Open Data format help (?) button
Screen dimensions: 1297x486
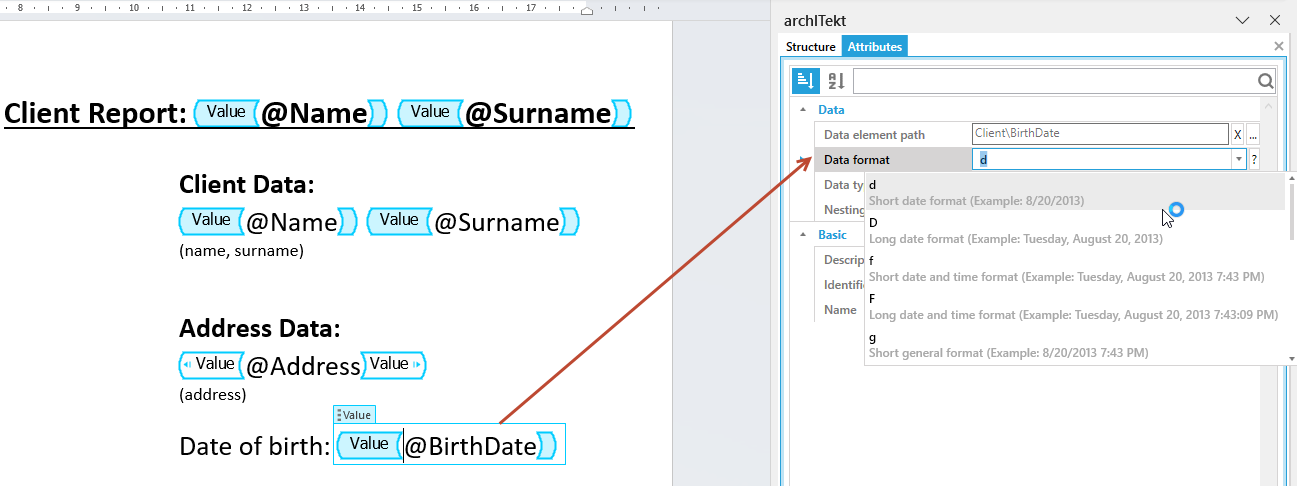click(1254, 159)
